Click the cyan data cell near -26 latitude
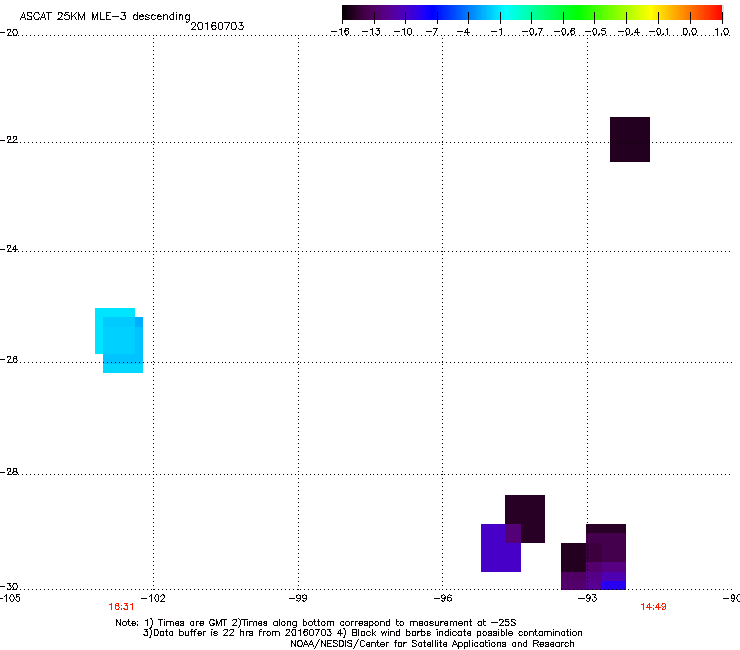Image resolution: width=740 pixels, height=650 pixels. pos(119,340)
